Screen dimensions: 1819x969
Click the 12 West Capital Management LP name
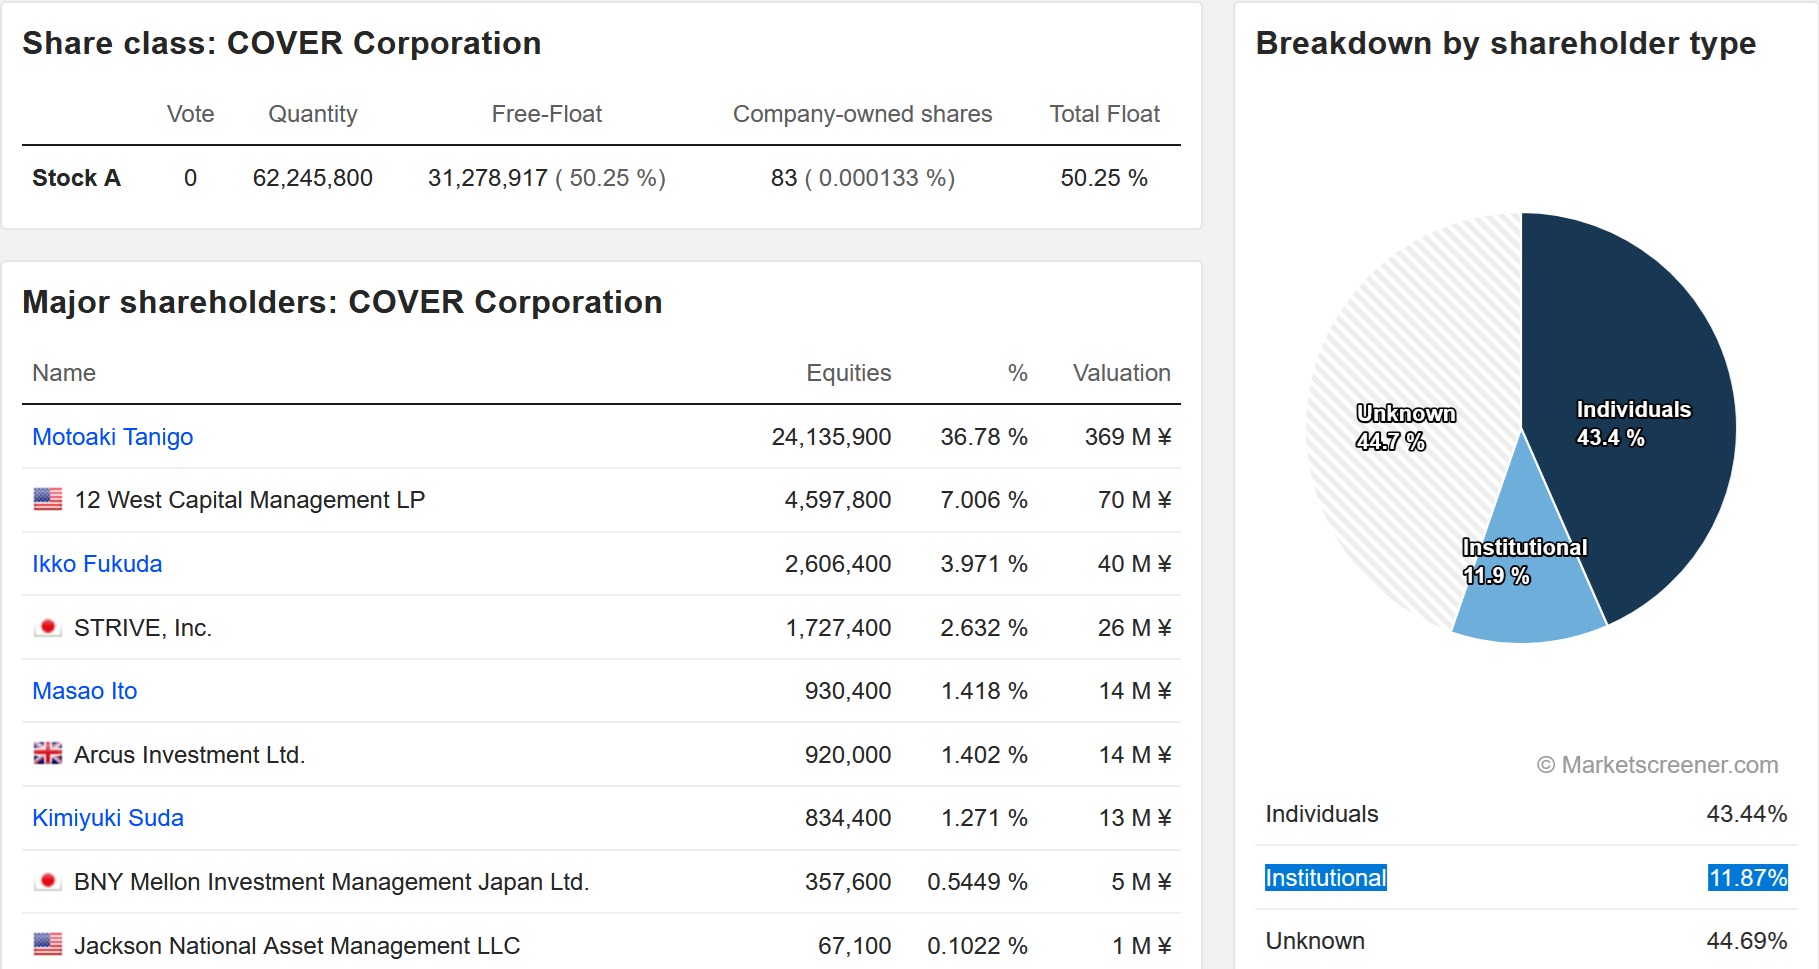pyautogui.click(x=250, y=500)
